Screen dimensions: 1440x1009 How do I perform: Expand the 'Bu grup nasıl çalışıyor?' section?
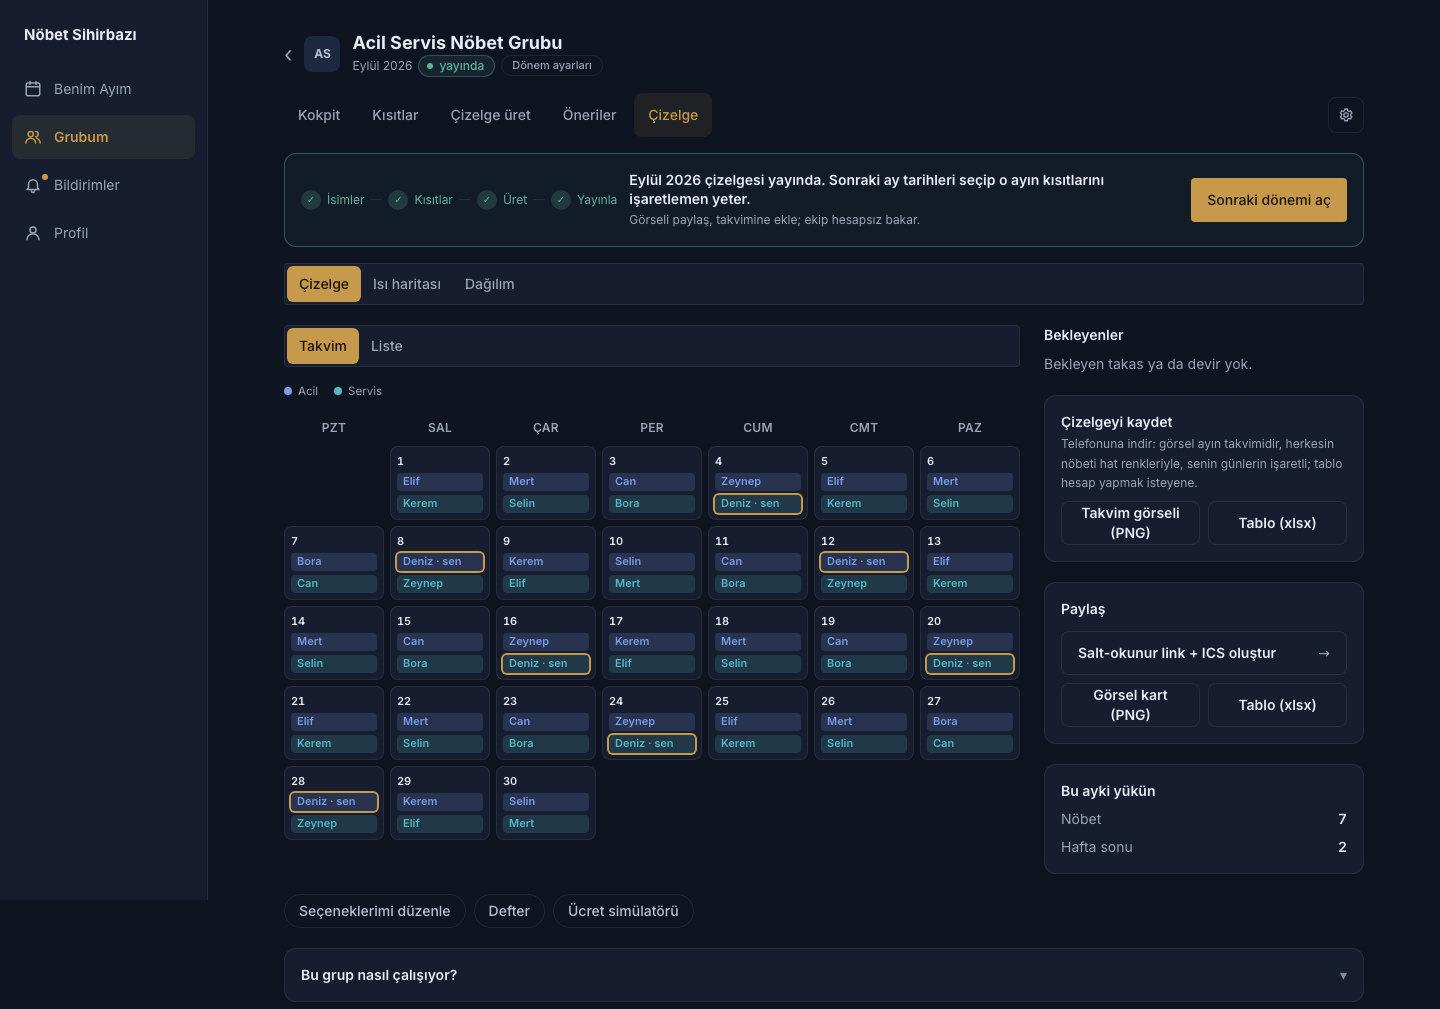pos(824,975)
